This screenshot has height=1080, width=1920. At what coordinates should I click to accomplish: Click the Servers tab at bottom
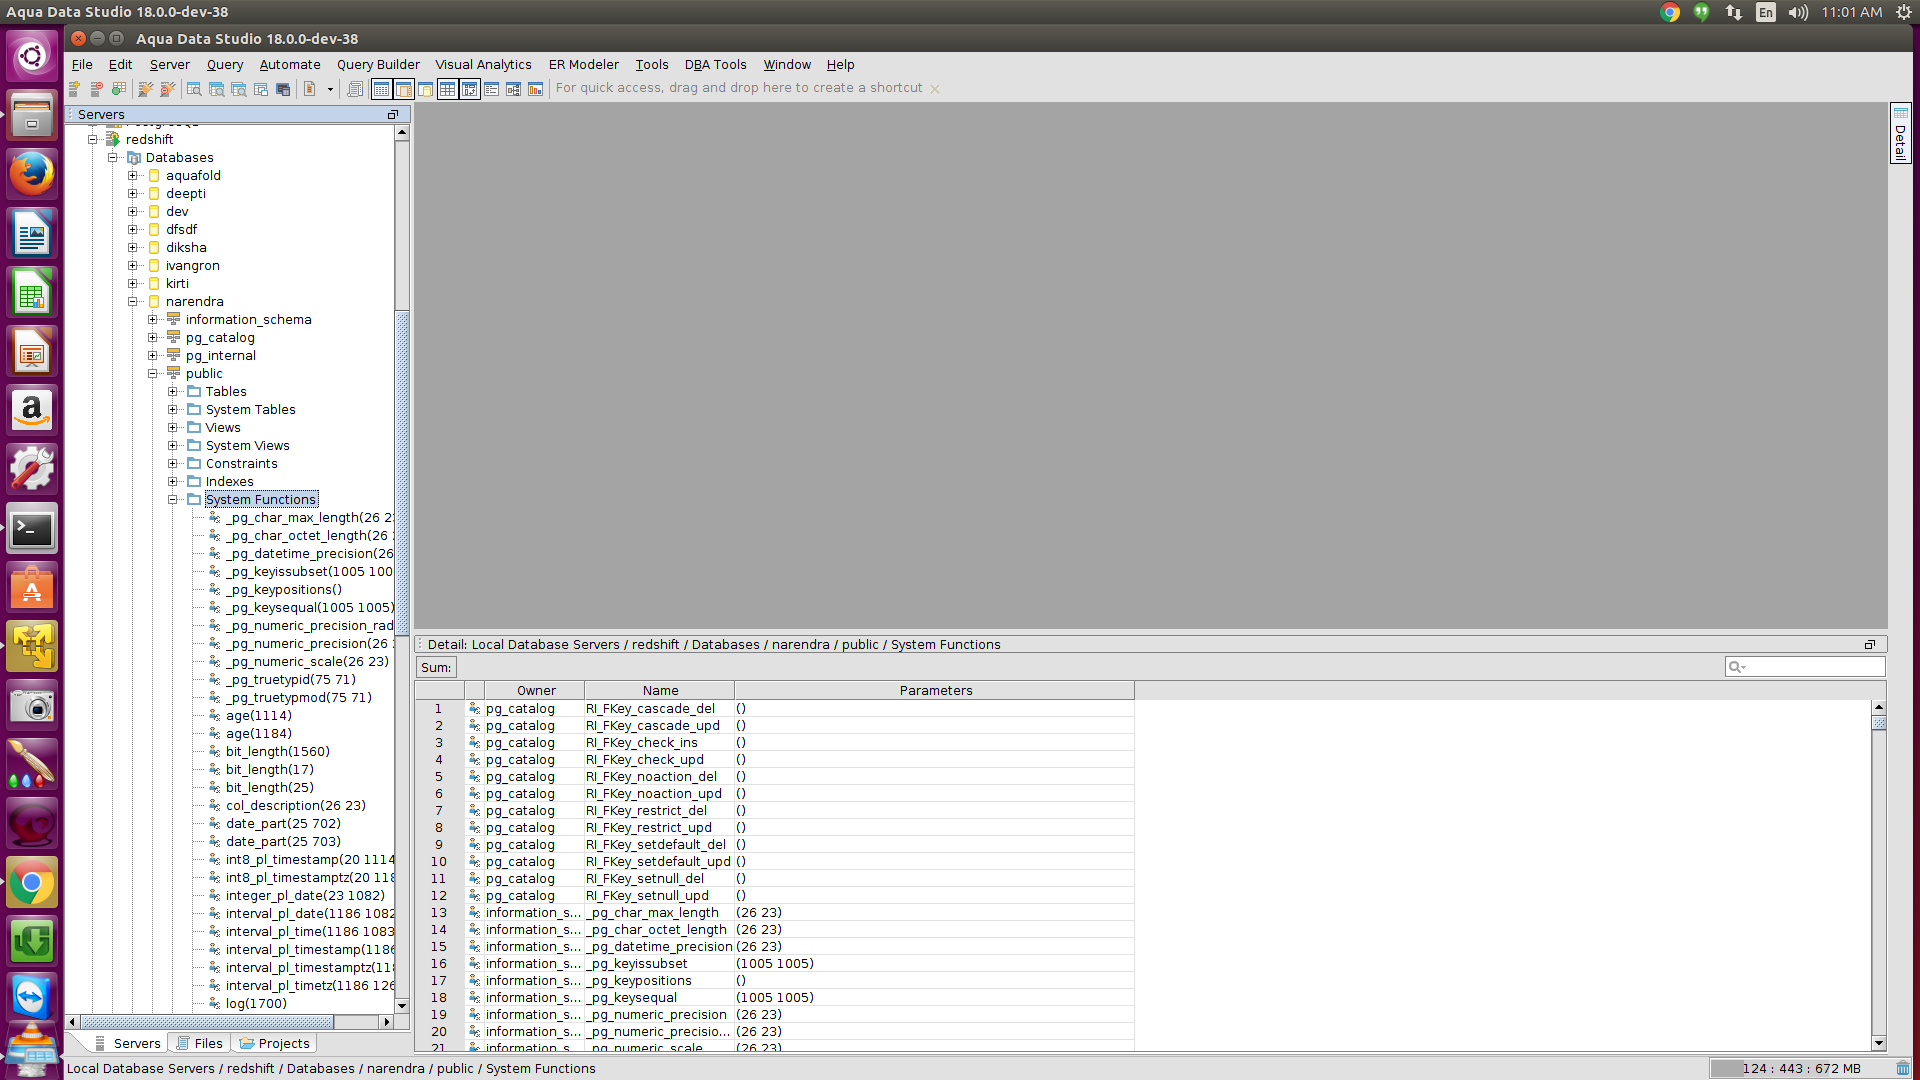point(127,1043)
